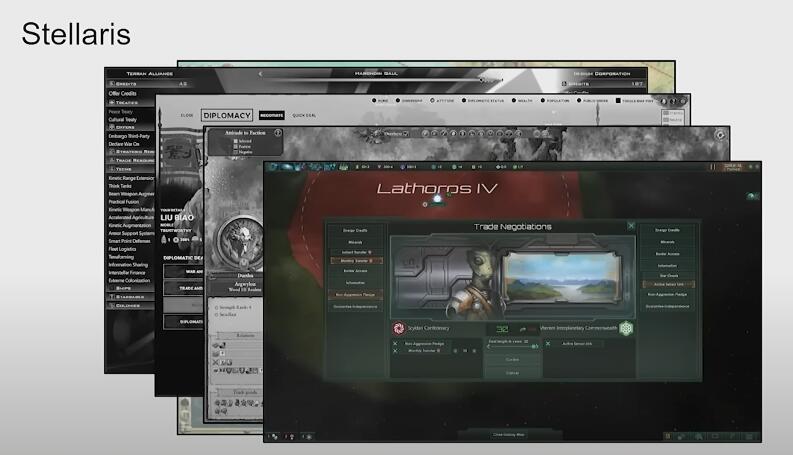This screenshot has height=455, width=793.
Task: Expand Starbases section header
Action: pos(130,297)
